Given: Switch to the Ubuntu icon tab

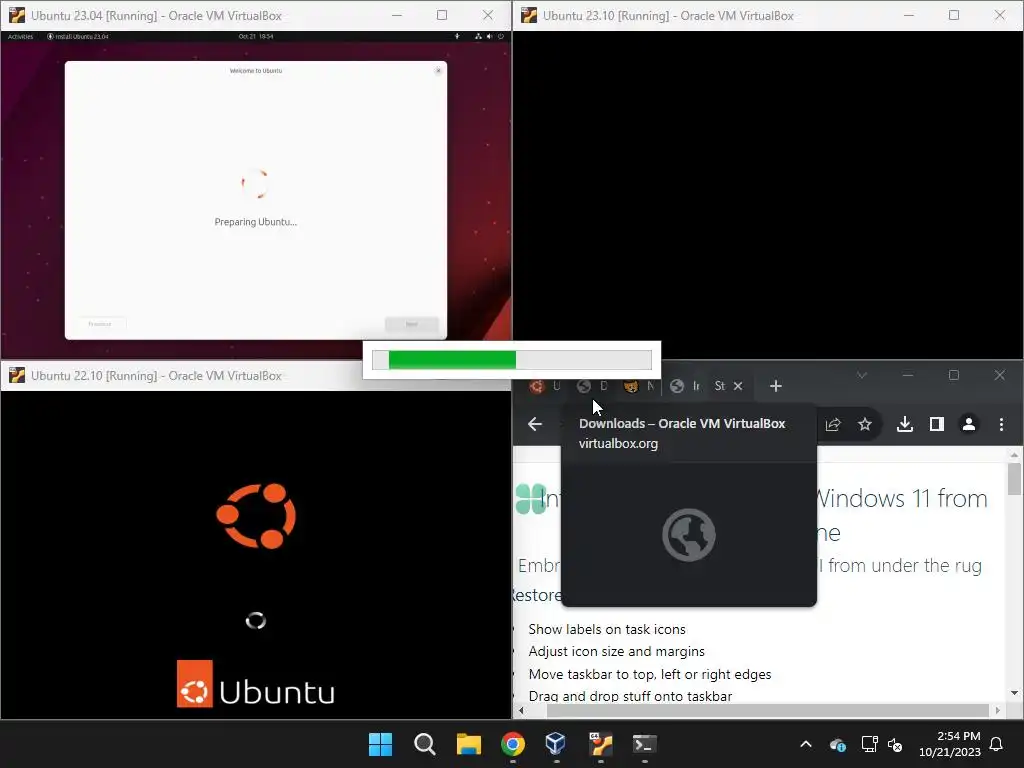Looking at the screenshot, I should (x=545, y=386).
